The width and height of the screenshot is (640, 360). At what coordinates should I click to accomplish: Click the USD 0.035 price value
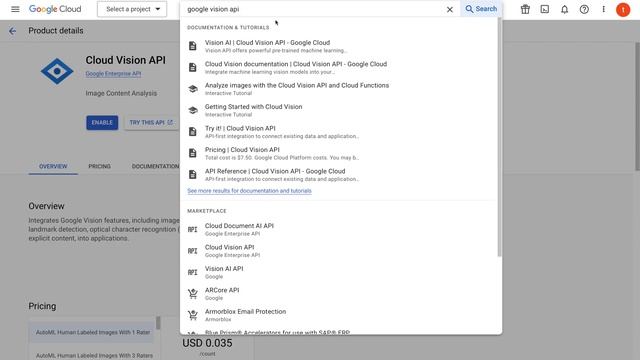[x=207, y=343]
